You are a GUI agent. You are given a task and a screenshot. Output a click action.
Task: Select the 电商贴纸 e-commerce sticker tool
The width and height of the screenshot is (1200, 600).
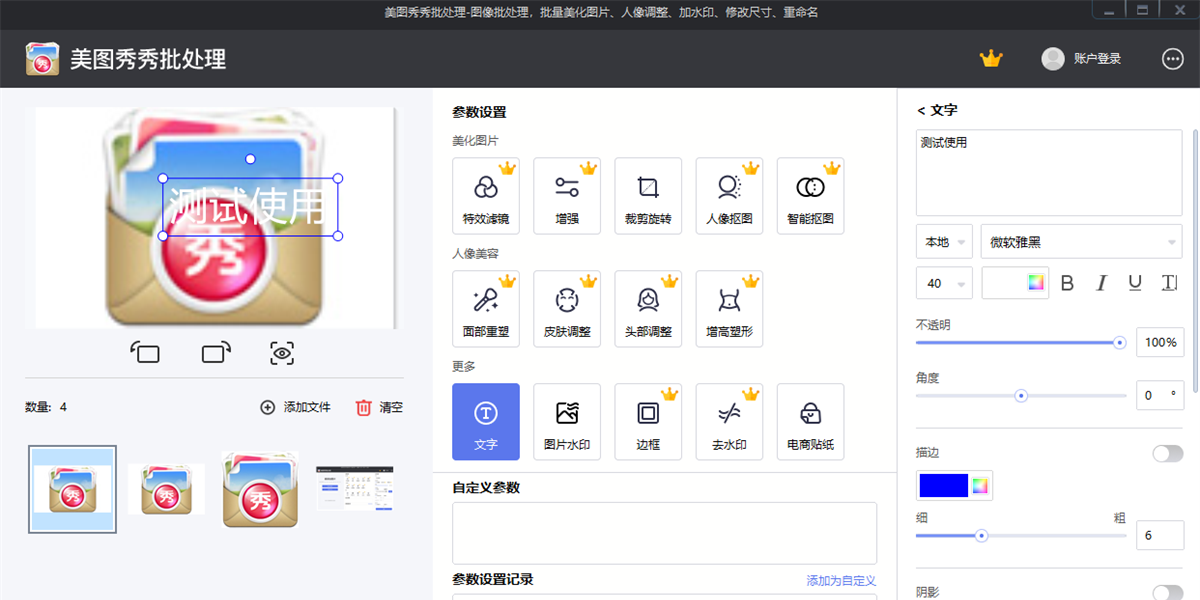pyautogui.click(x=810, y=422)
